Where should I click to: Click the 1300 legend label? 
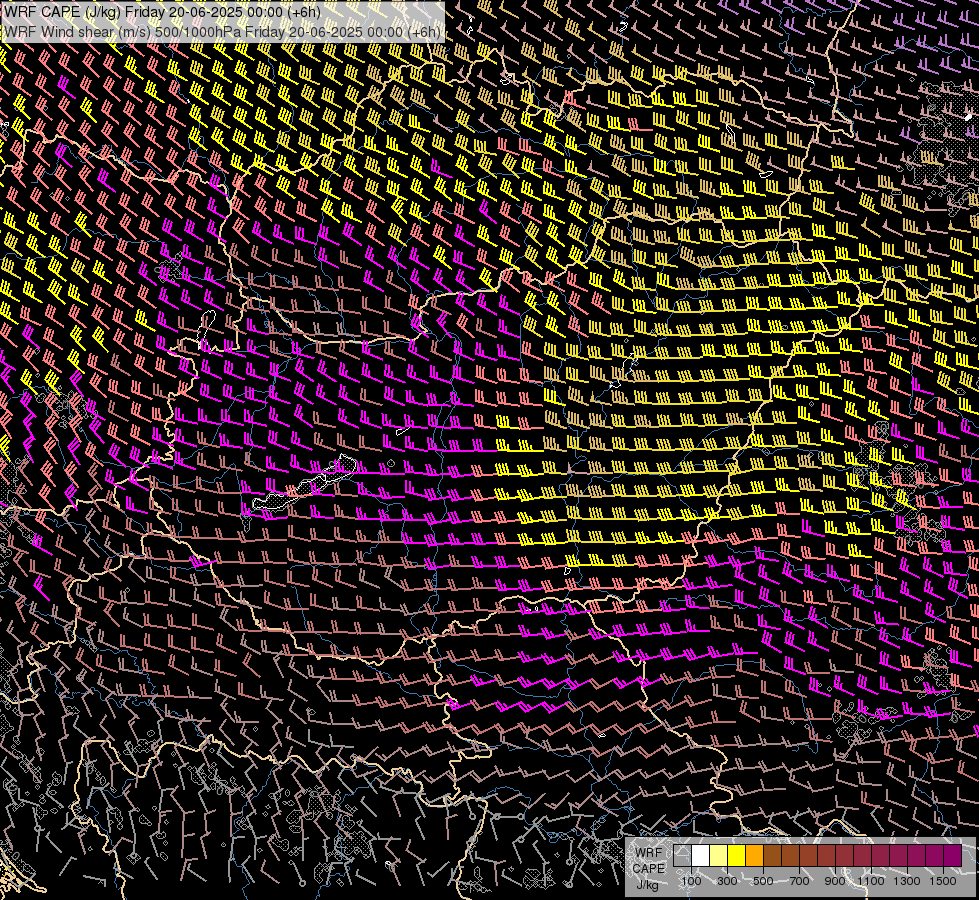(907, 881)
